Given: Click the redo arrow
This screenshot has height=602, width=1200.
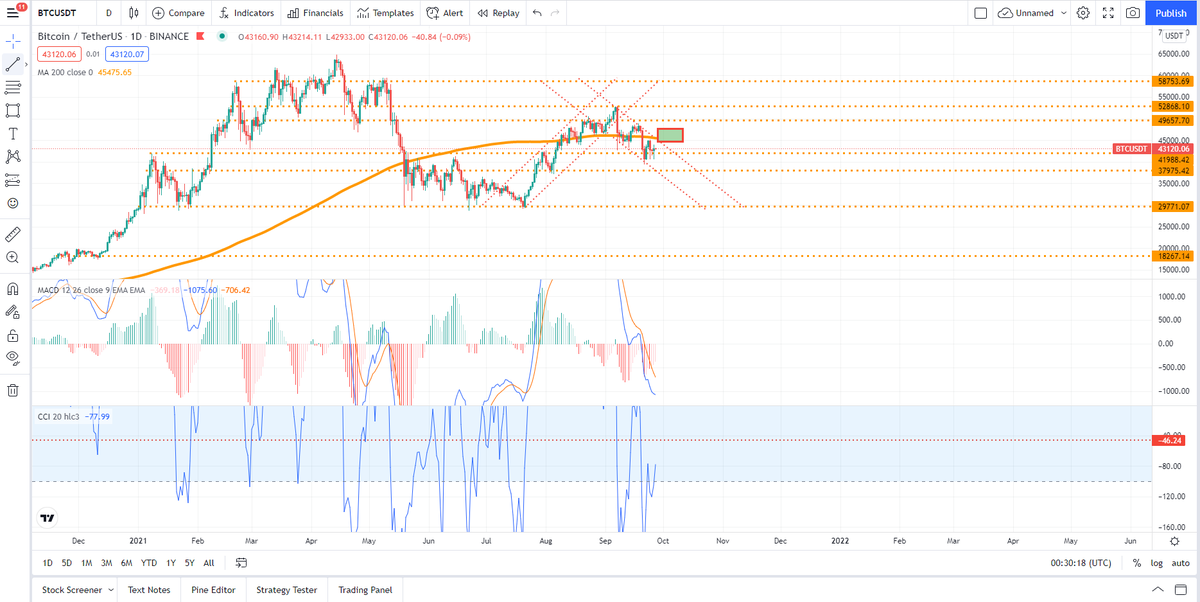Looking at the screenshot, I should tap(555, 13).
